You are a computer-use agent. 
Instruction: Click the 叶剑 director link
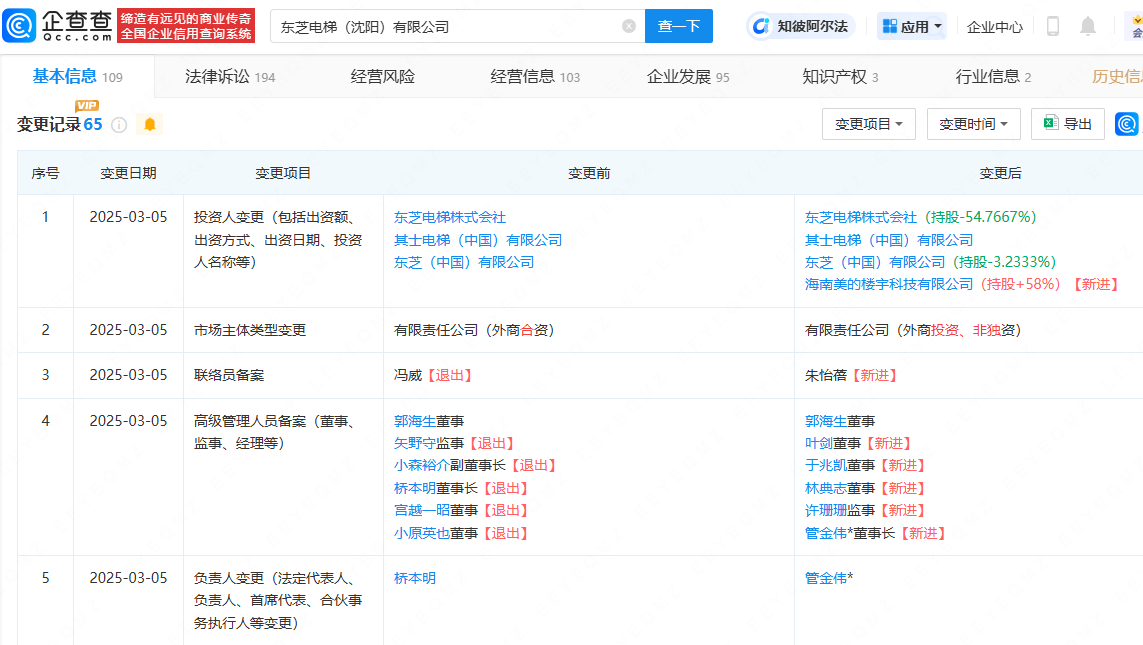[x=819, y=443]
